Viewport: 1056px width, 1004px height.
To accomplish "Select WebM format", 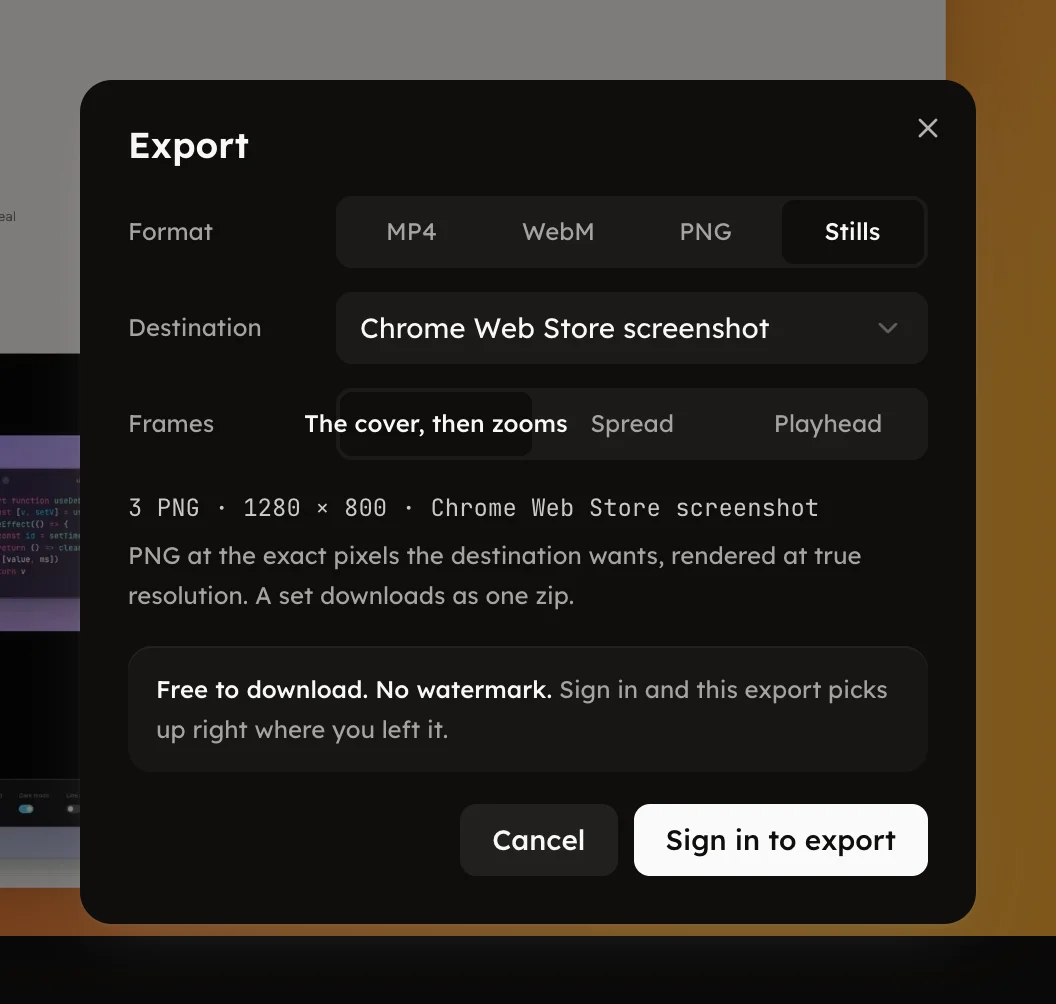I will pyautogui.click(x=558, y=232).
